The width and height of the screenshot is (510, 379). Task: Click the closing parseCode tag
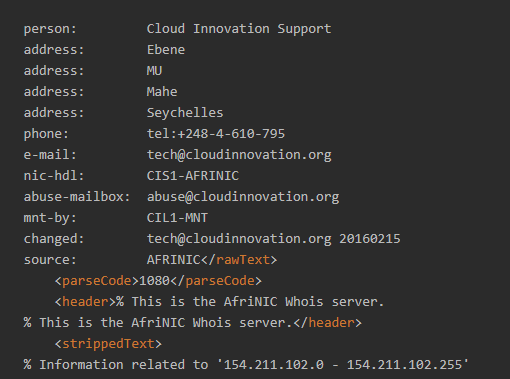pos(216,281)
